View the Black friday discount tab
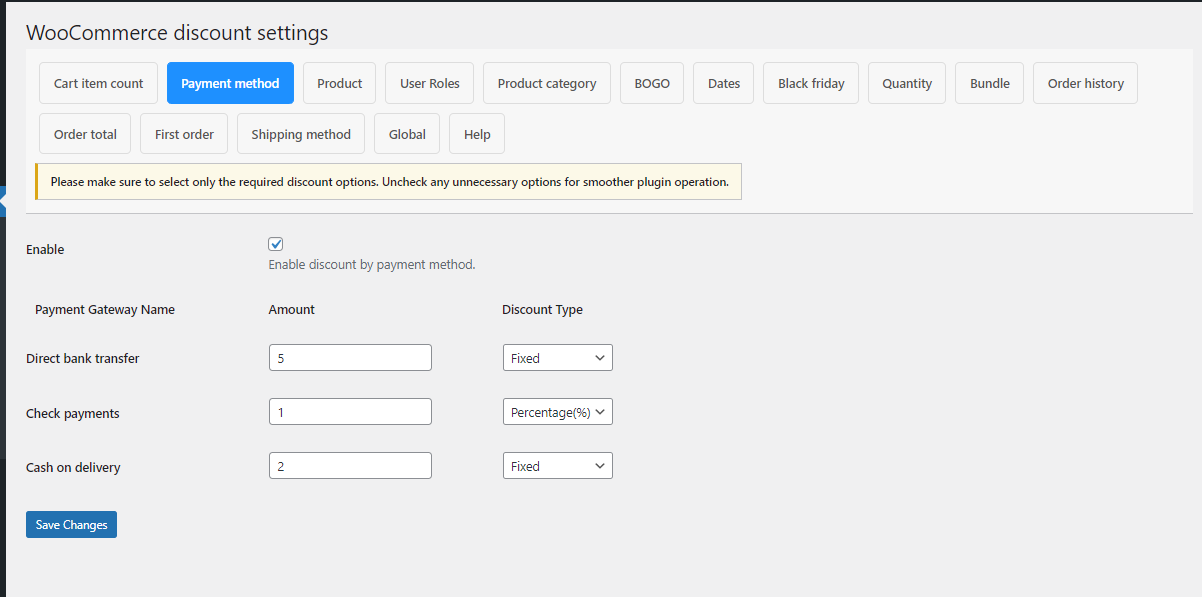This screenshot has height=597, width=1202. point(810,83)
